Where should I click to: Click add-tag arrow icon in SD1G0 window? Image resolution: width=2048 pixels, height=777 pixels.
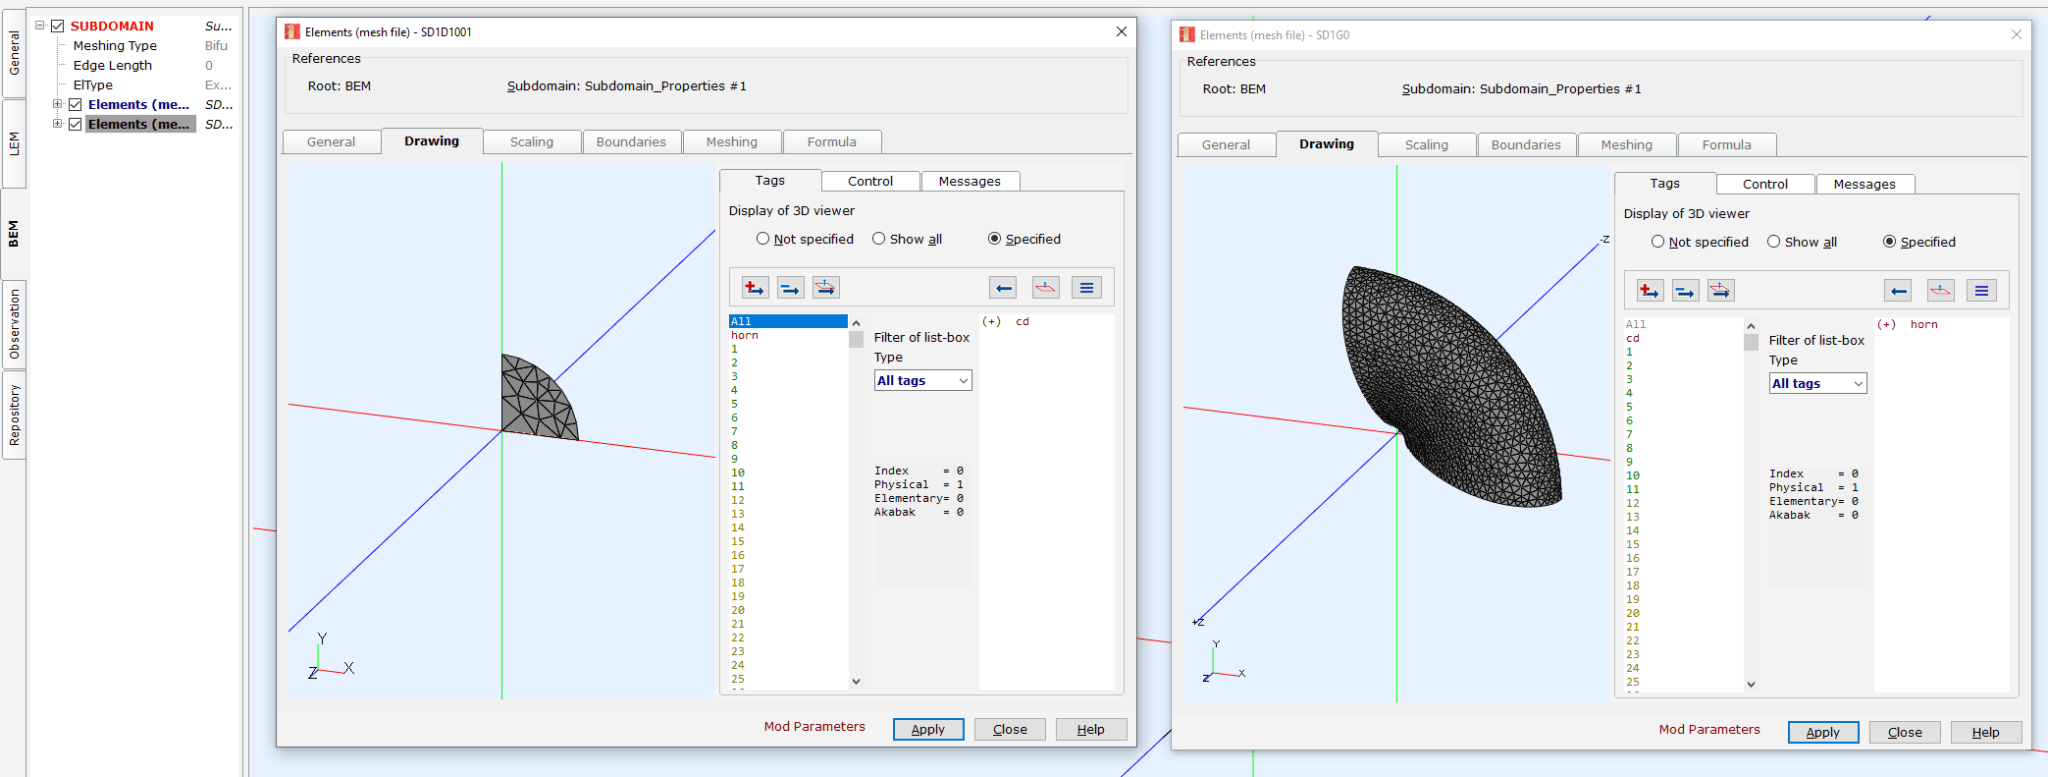(x=1650, y=291)
